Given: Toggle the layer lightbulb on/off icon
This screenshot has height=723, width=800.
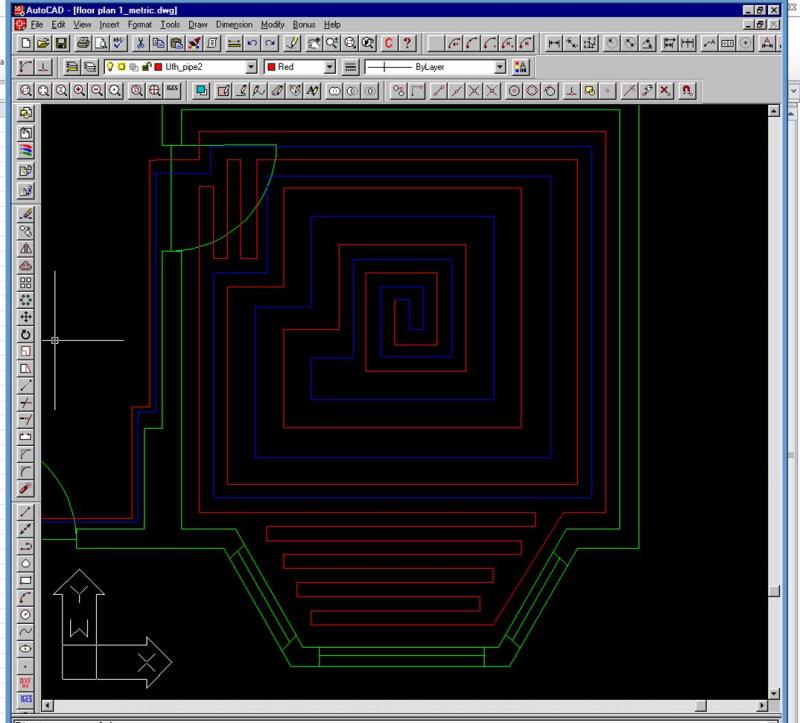Looking at the screenshot, I should 110,67.
